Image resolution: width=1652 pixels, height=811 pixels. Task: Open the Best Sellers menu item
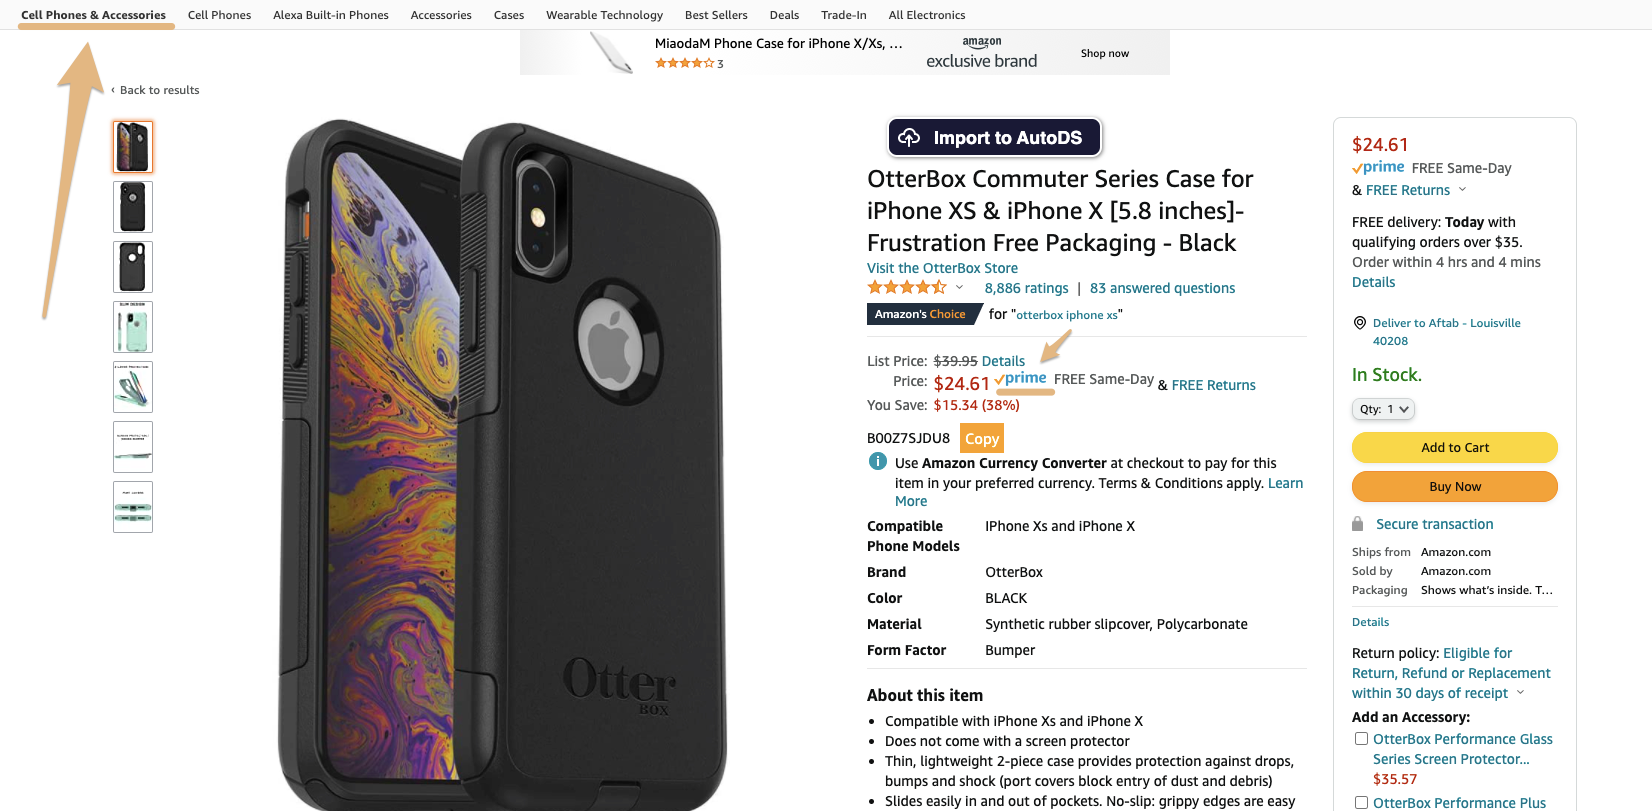[x=716, y=15]
